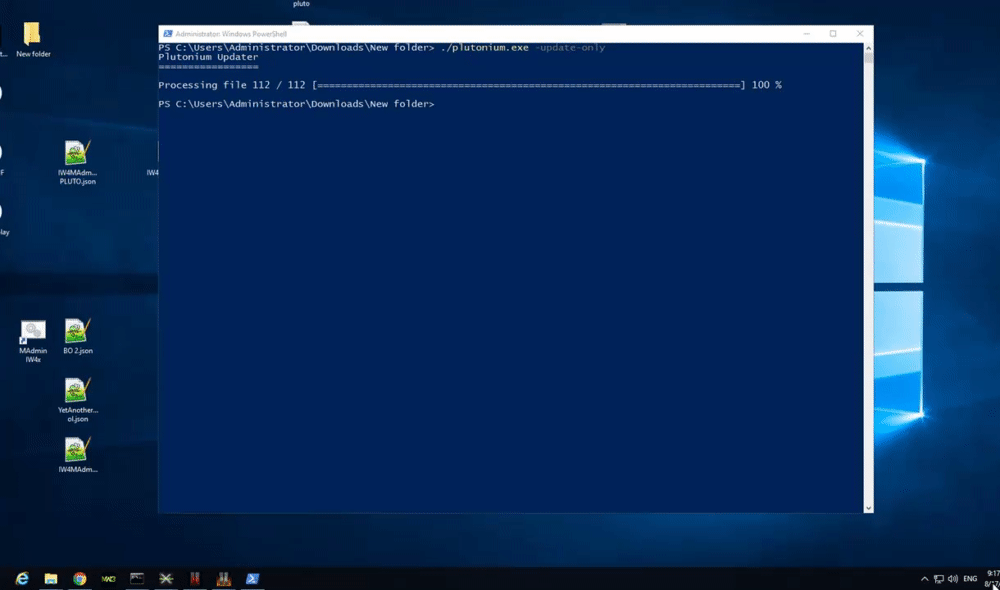Open the crossed-lines X taskbar icon
The image size is (1000, 590).
click(x=166, y=579)
